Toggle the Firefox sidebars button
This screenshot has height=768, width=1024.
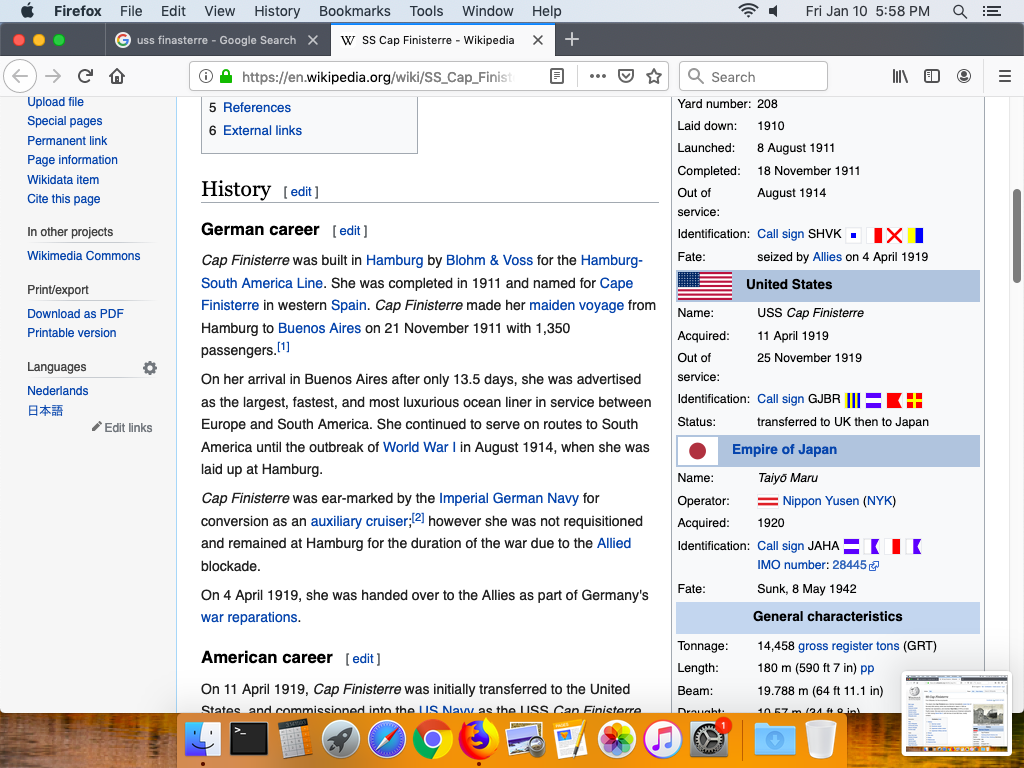coord(932,77)
